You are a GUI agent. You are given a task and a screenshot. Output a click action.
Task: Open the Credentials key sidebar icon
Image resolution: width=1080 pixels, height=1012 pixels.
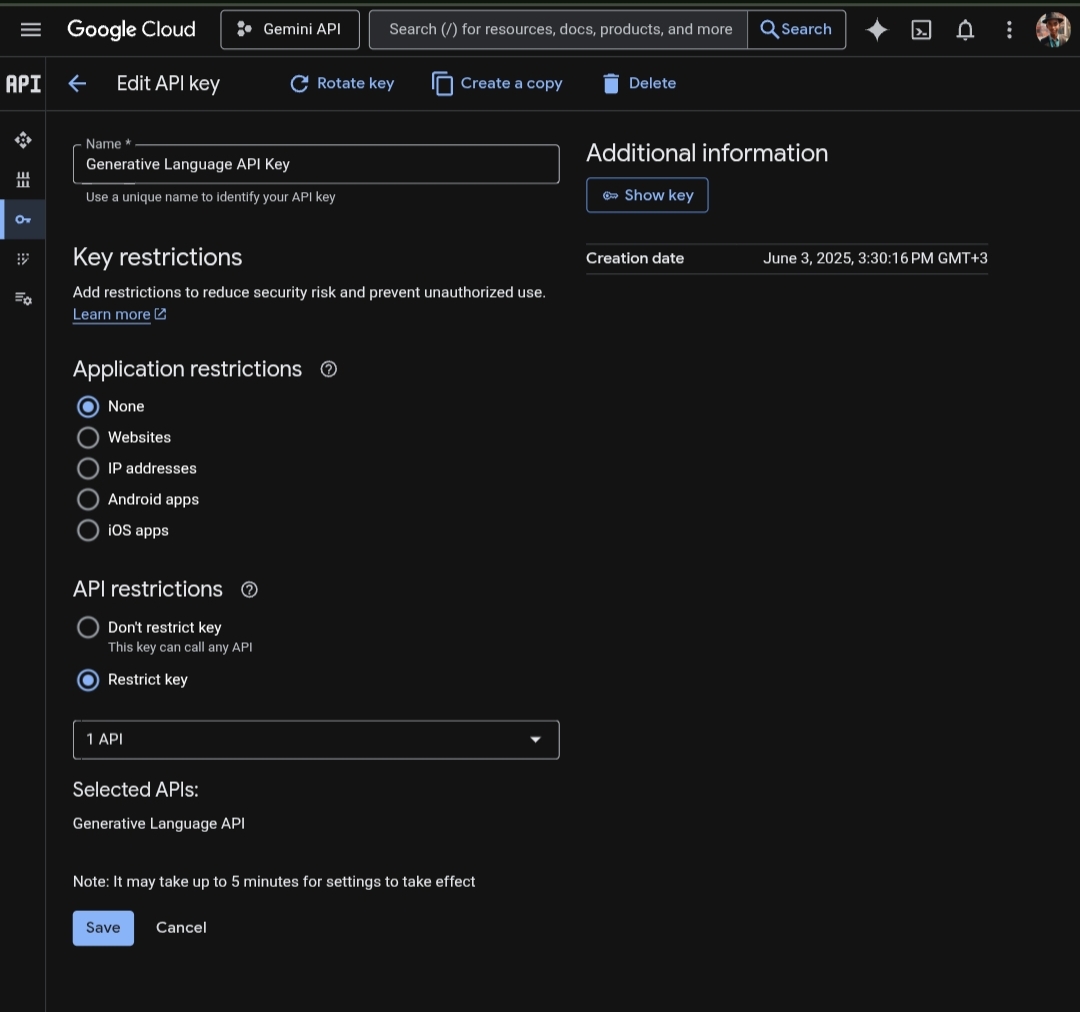[x=23, y=220]
